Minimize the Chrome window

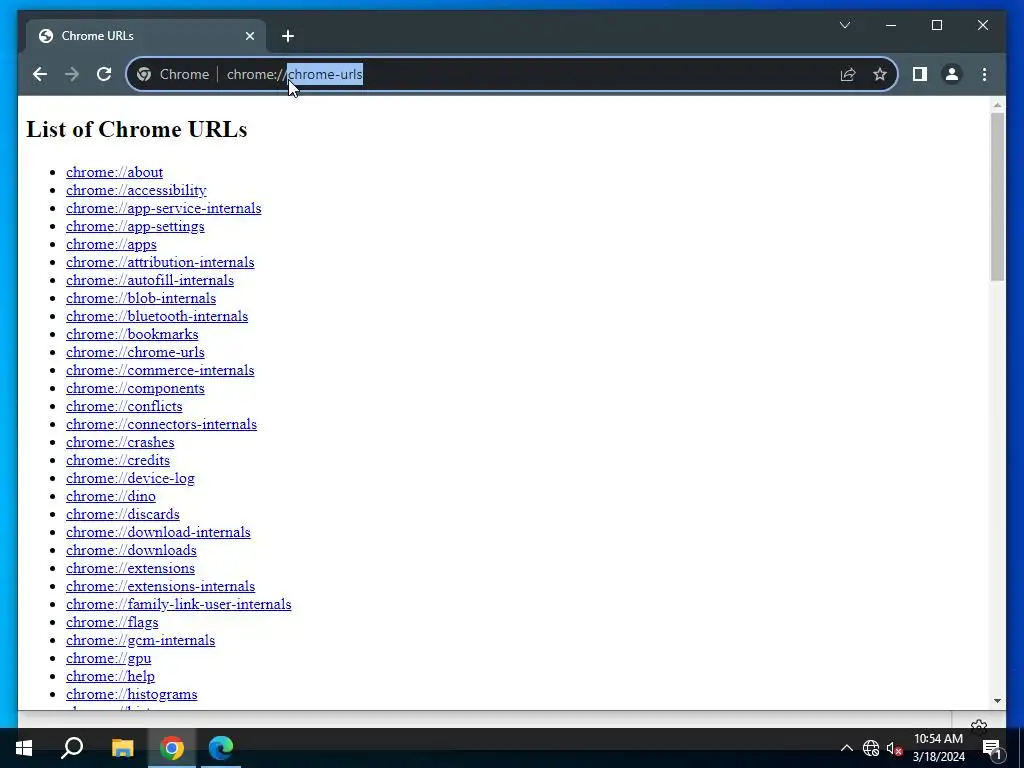point(891,25)
